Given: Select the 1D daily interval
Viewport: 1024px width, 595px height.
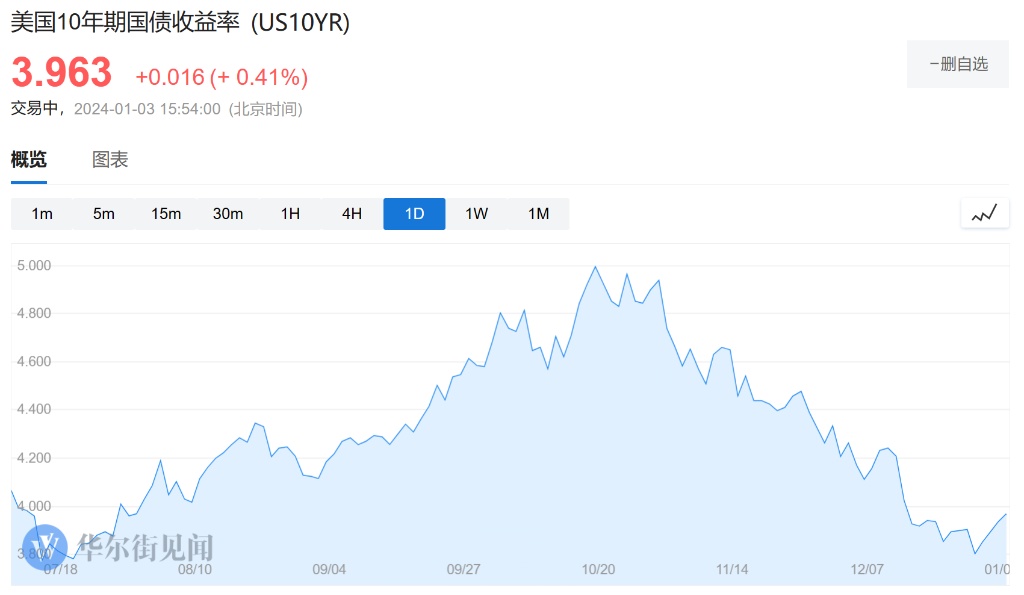Looking at the screenshot, I should pos(414,214).
